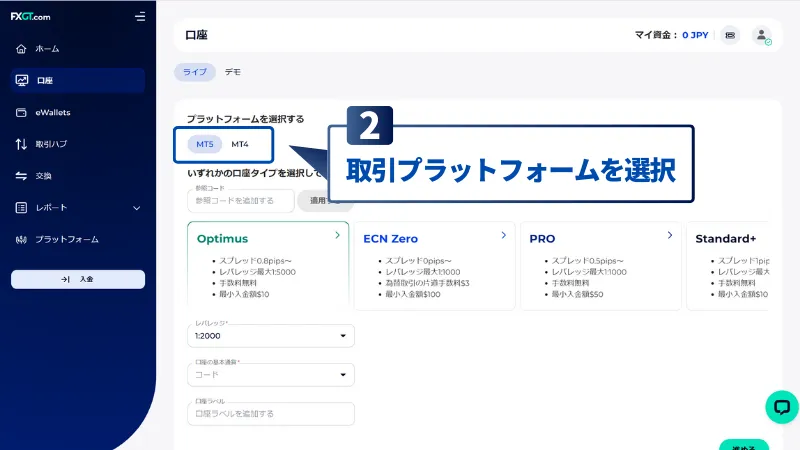Open 交換 menu item
The width and height of the screenshot is (800, 450).
(x=43, y=176)
